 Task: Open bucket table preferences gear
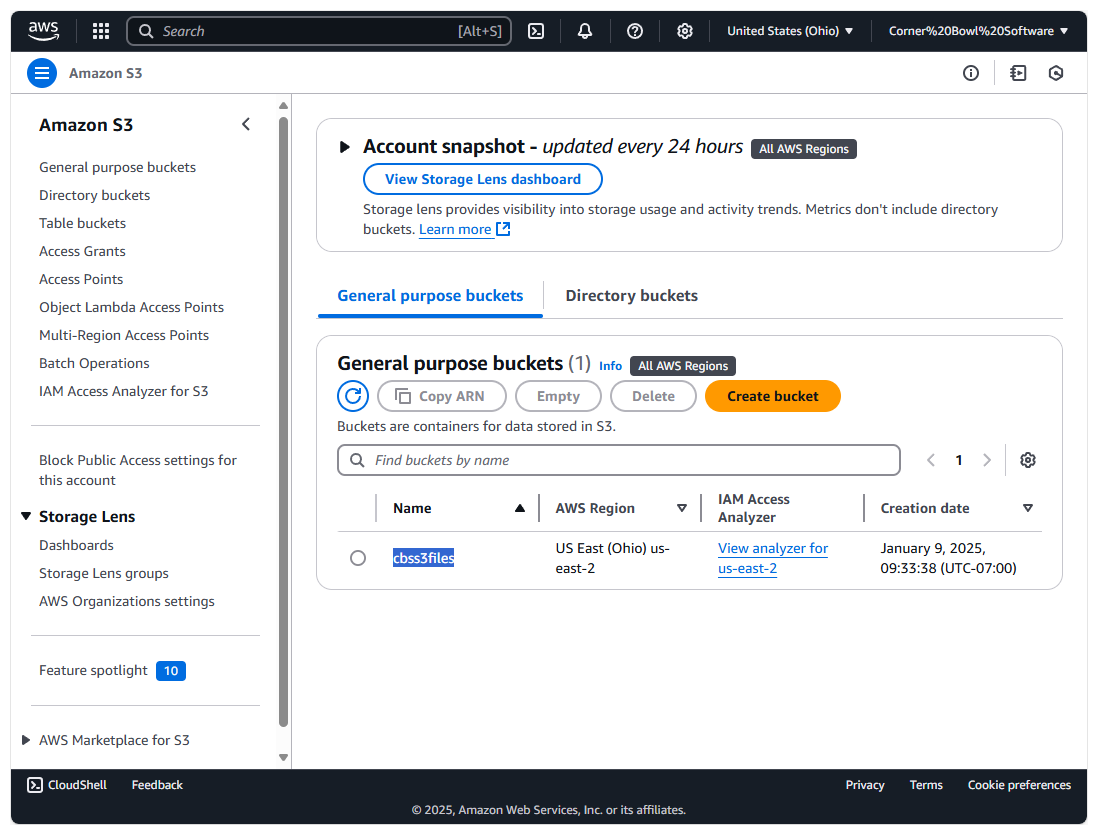click(1028, 460)
